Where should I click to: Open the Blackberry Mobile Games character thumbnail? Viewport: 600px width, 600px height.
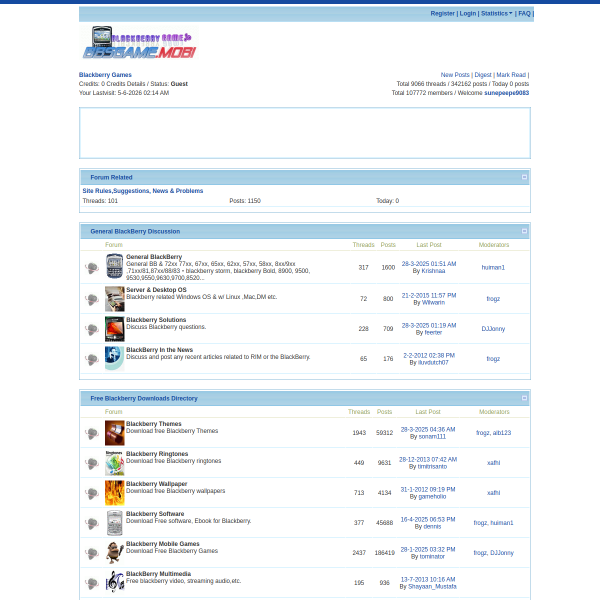click(x=114, y=553)
